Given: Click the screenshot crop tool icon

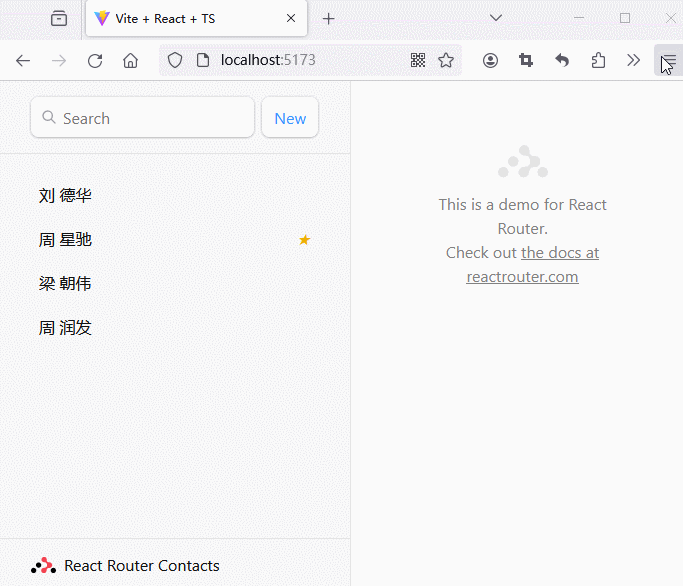Looking at the screenshot, I should click(x=526, y=60).
